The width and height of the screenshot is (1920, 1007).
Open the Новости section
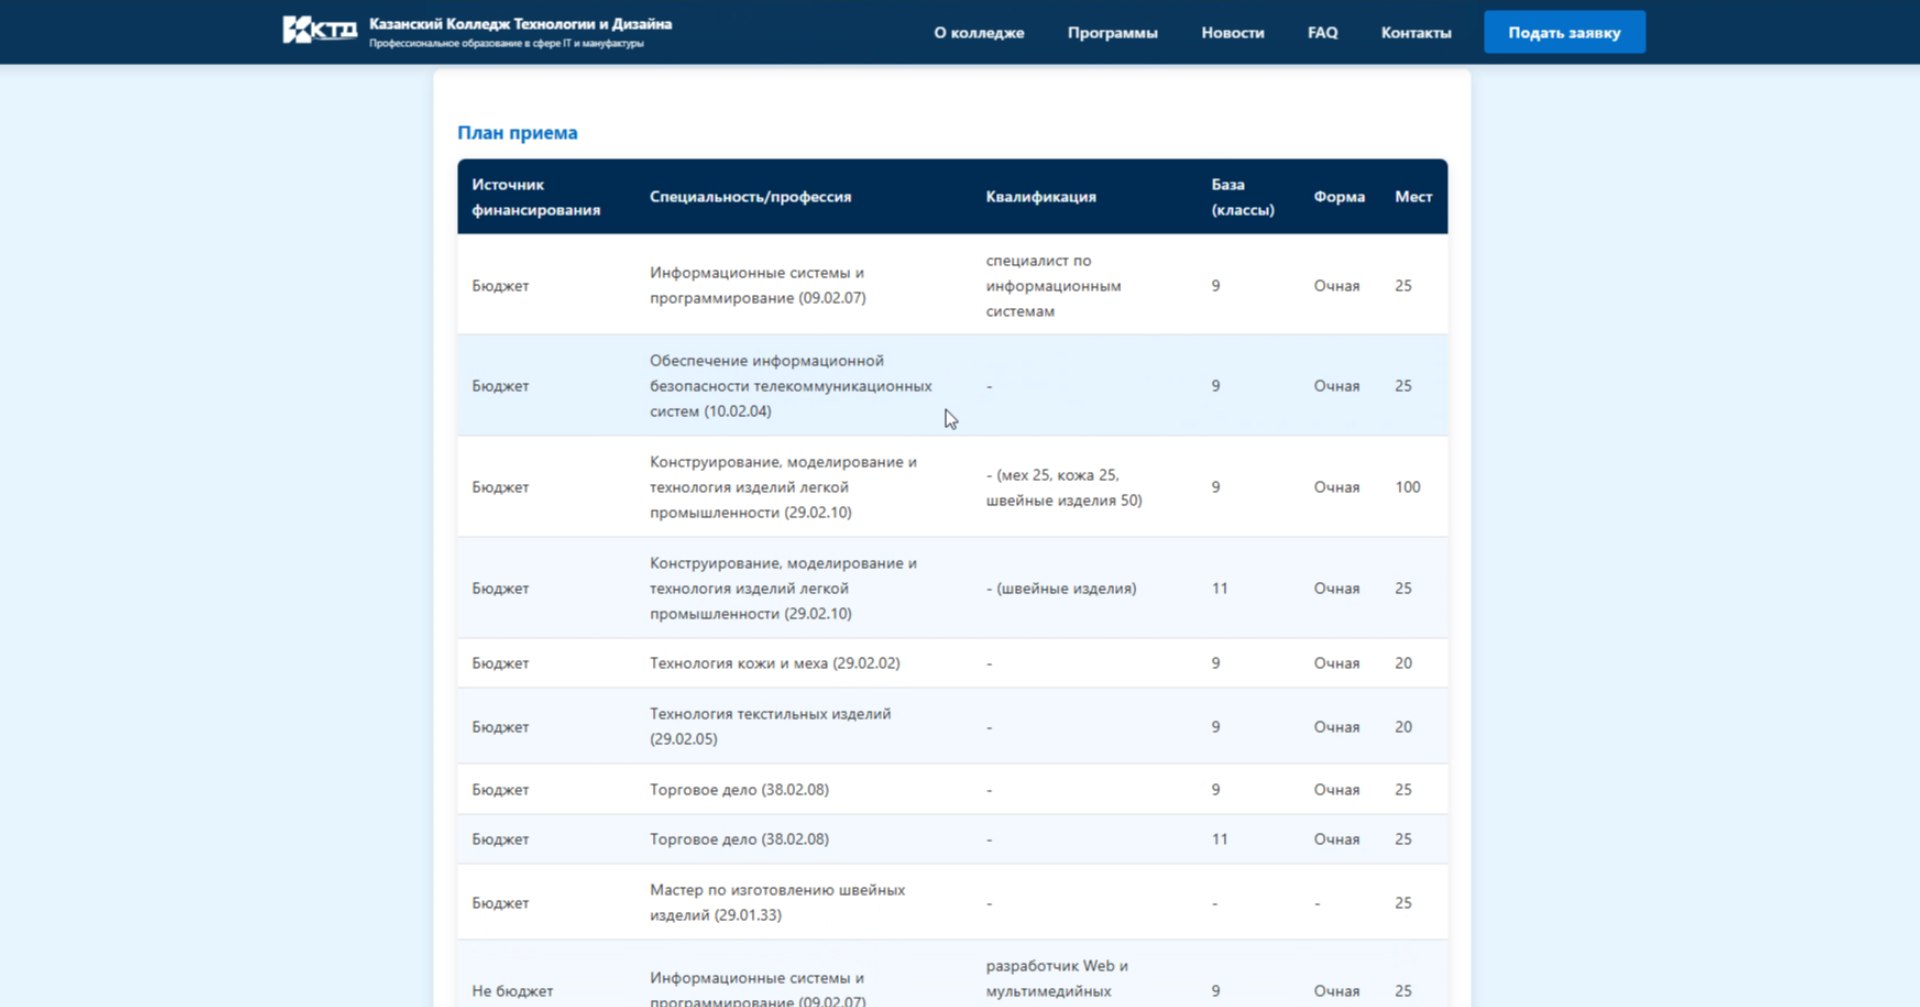coord(1233,33)
